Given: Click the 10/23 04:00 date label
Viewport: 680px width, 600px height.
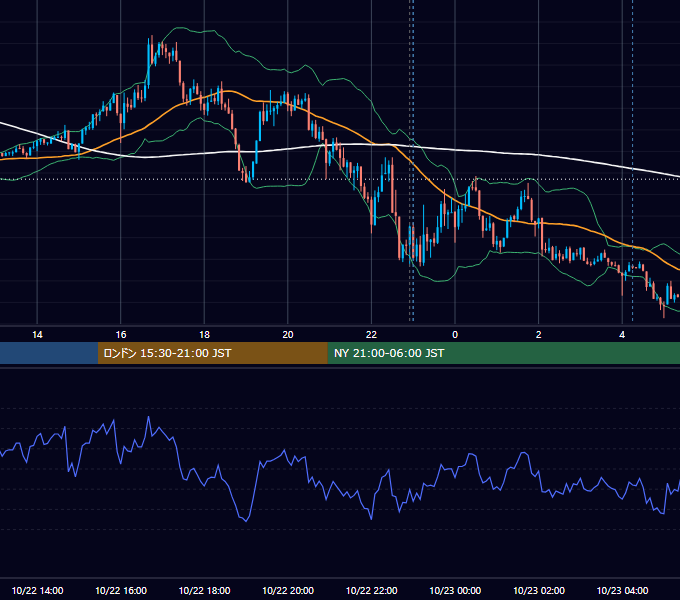Looking at the screenshot, I should point(622,590).
